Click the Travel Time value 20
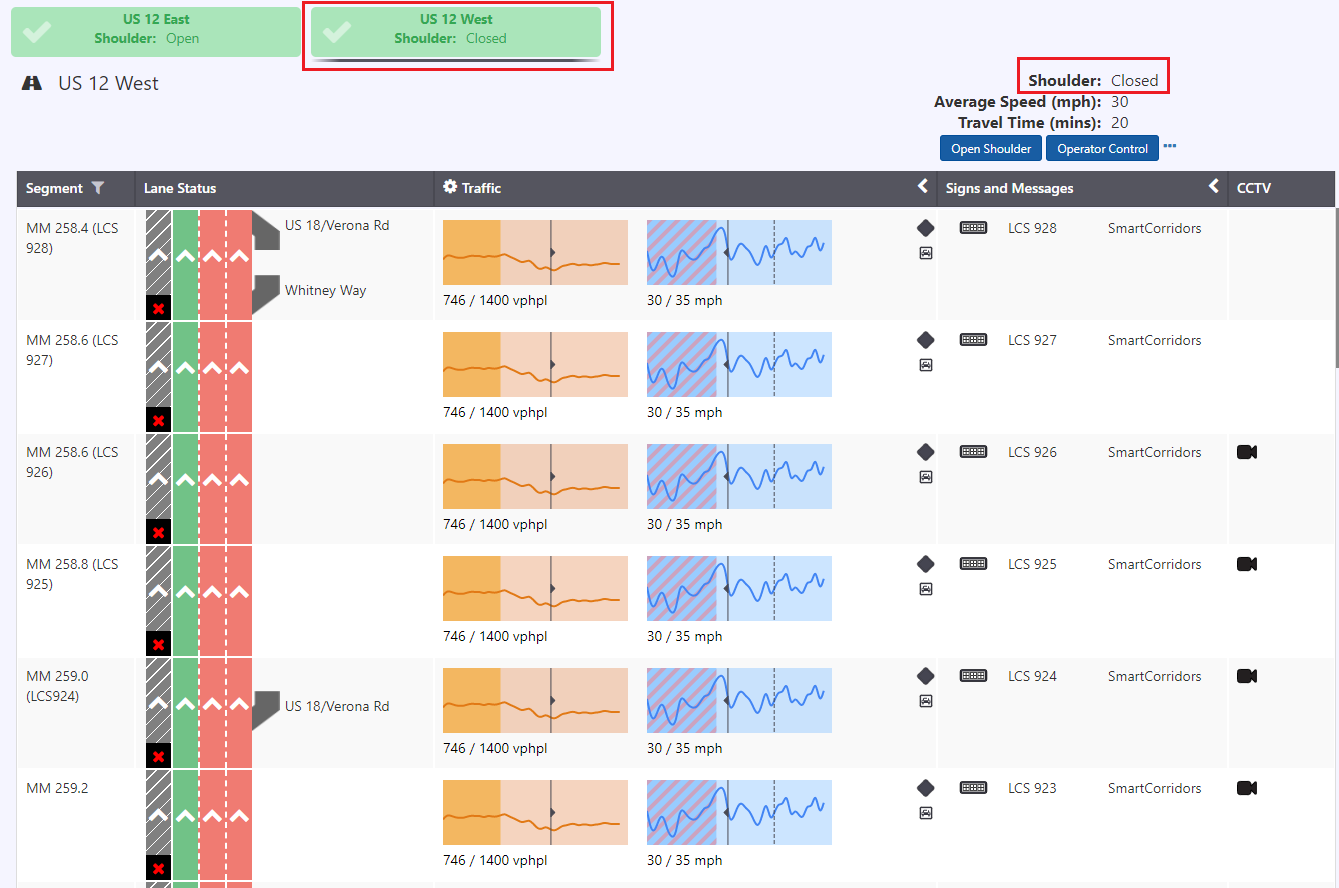Viewport: 1339px width, 888px height. tap(1120, 122)
